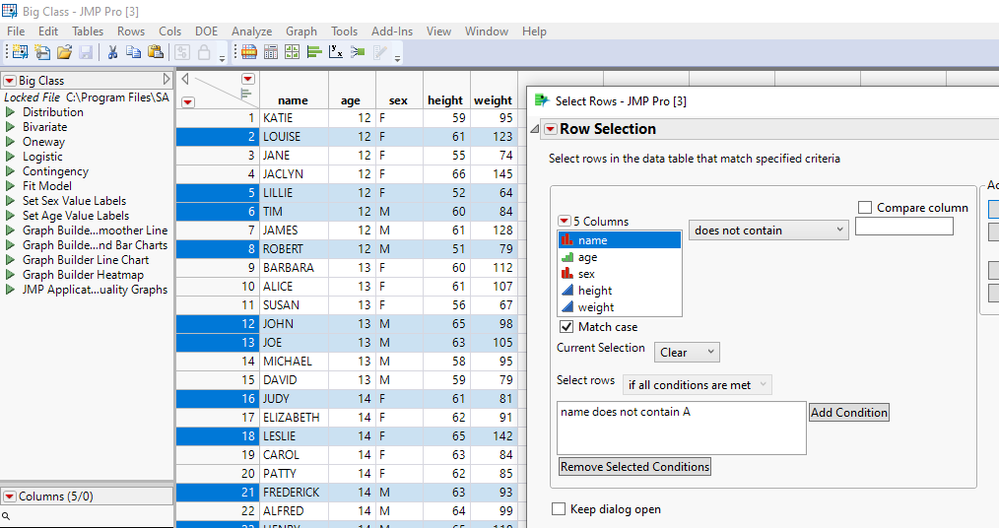Run the Distribution script green triangle
Screen dimensions: 999x528
pos(10,112)
